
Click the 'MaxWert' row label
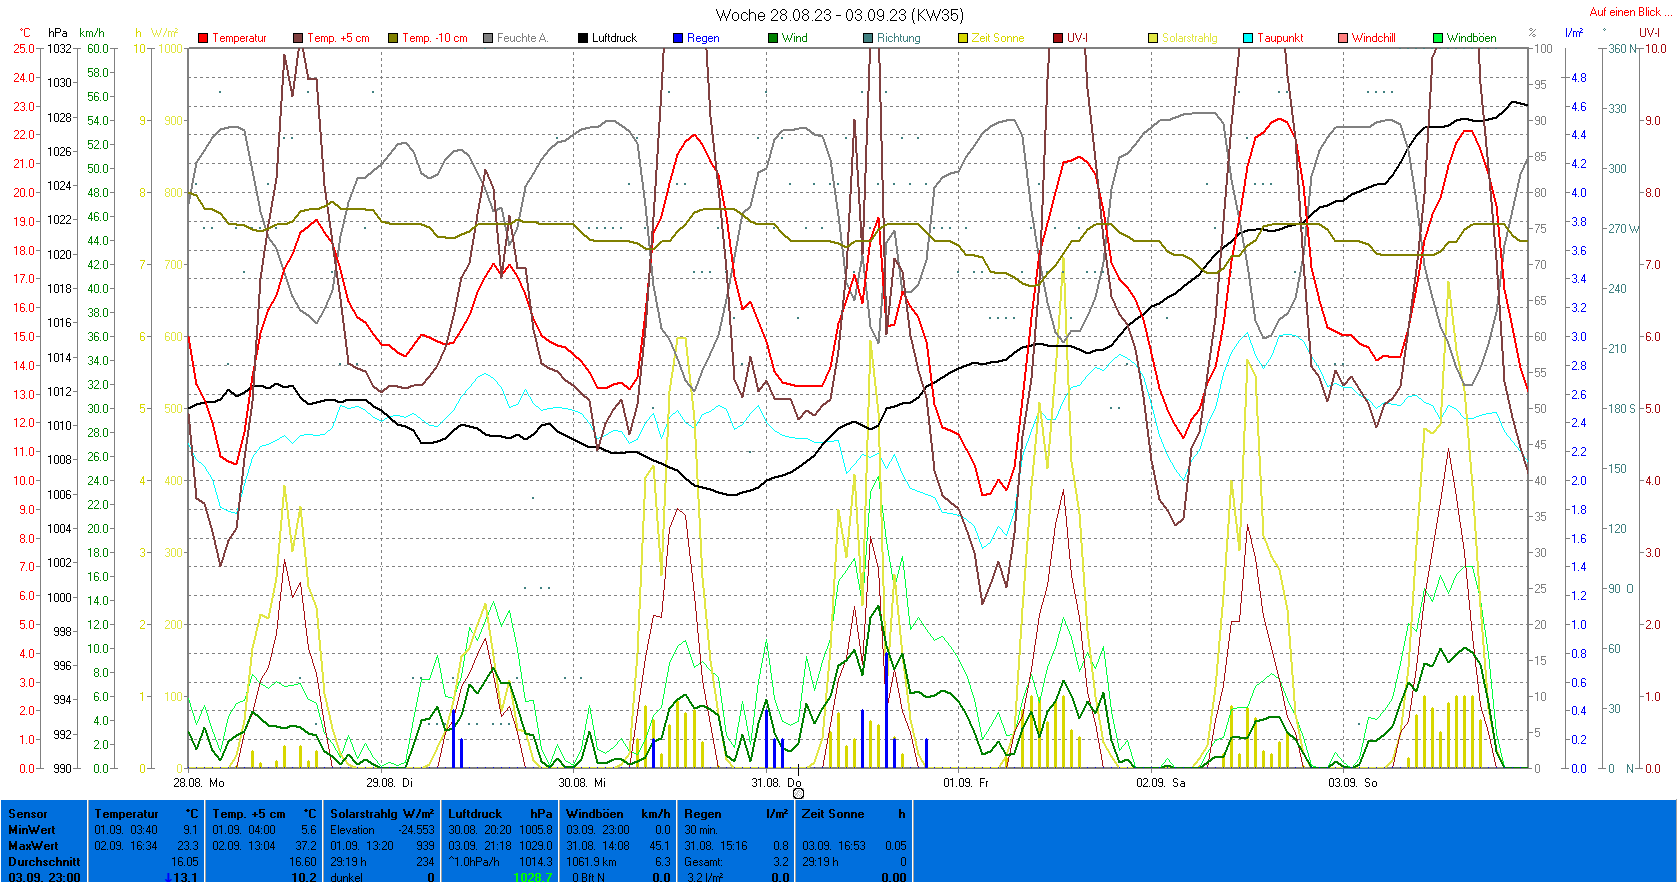[x=33, y=846]
